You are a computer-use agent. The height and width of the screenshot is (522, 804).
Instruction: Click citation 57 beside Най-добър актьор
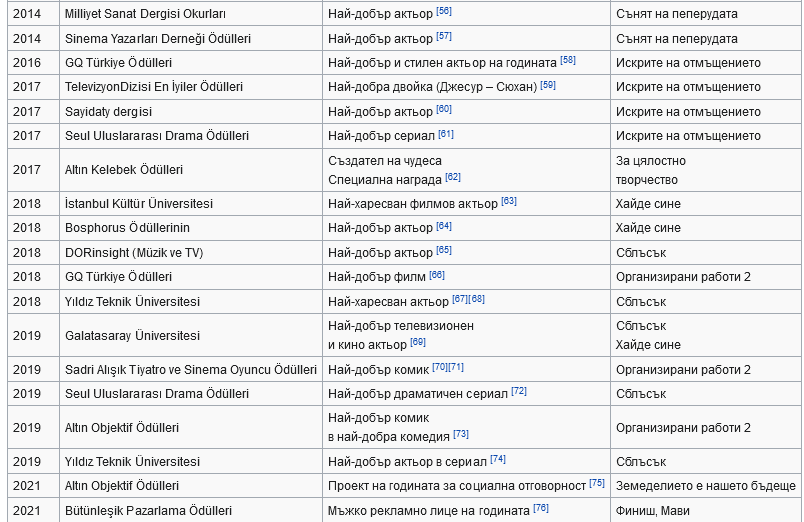pyautogui.click(x=444, y=36)
